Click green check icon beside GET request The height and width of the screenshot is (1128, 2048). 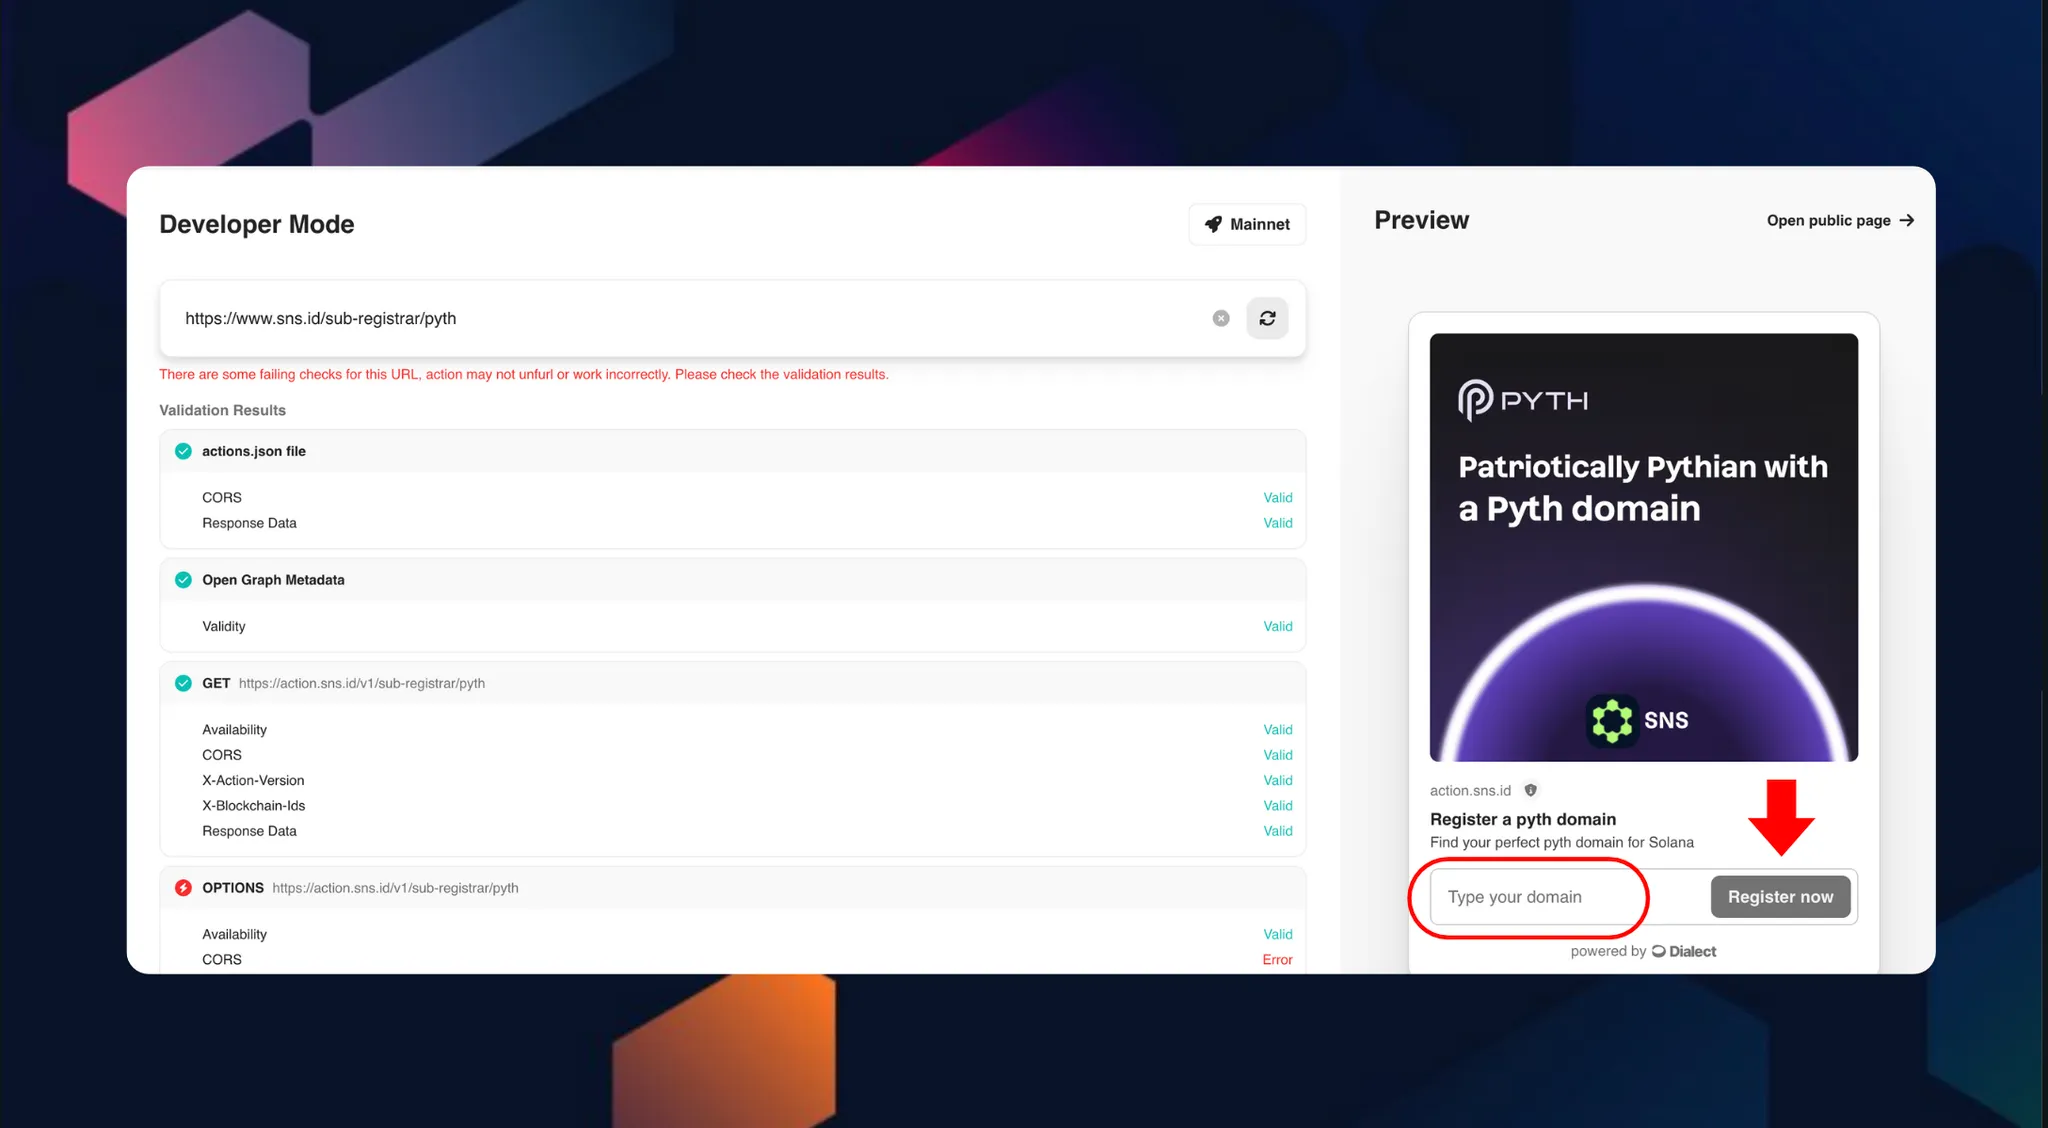pos(183,683)
